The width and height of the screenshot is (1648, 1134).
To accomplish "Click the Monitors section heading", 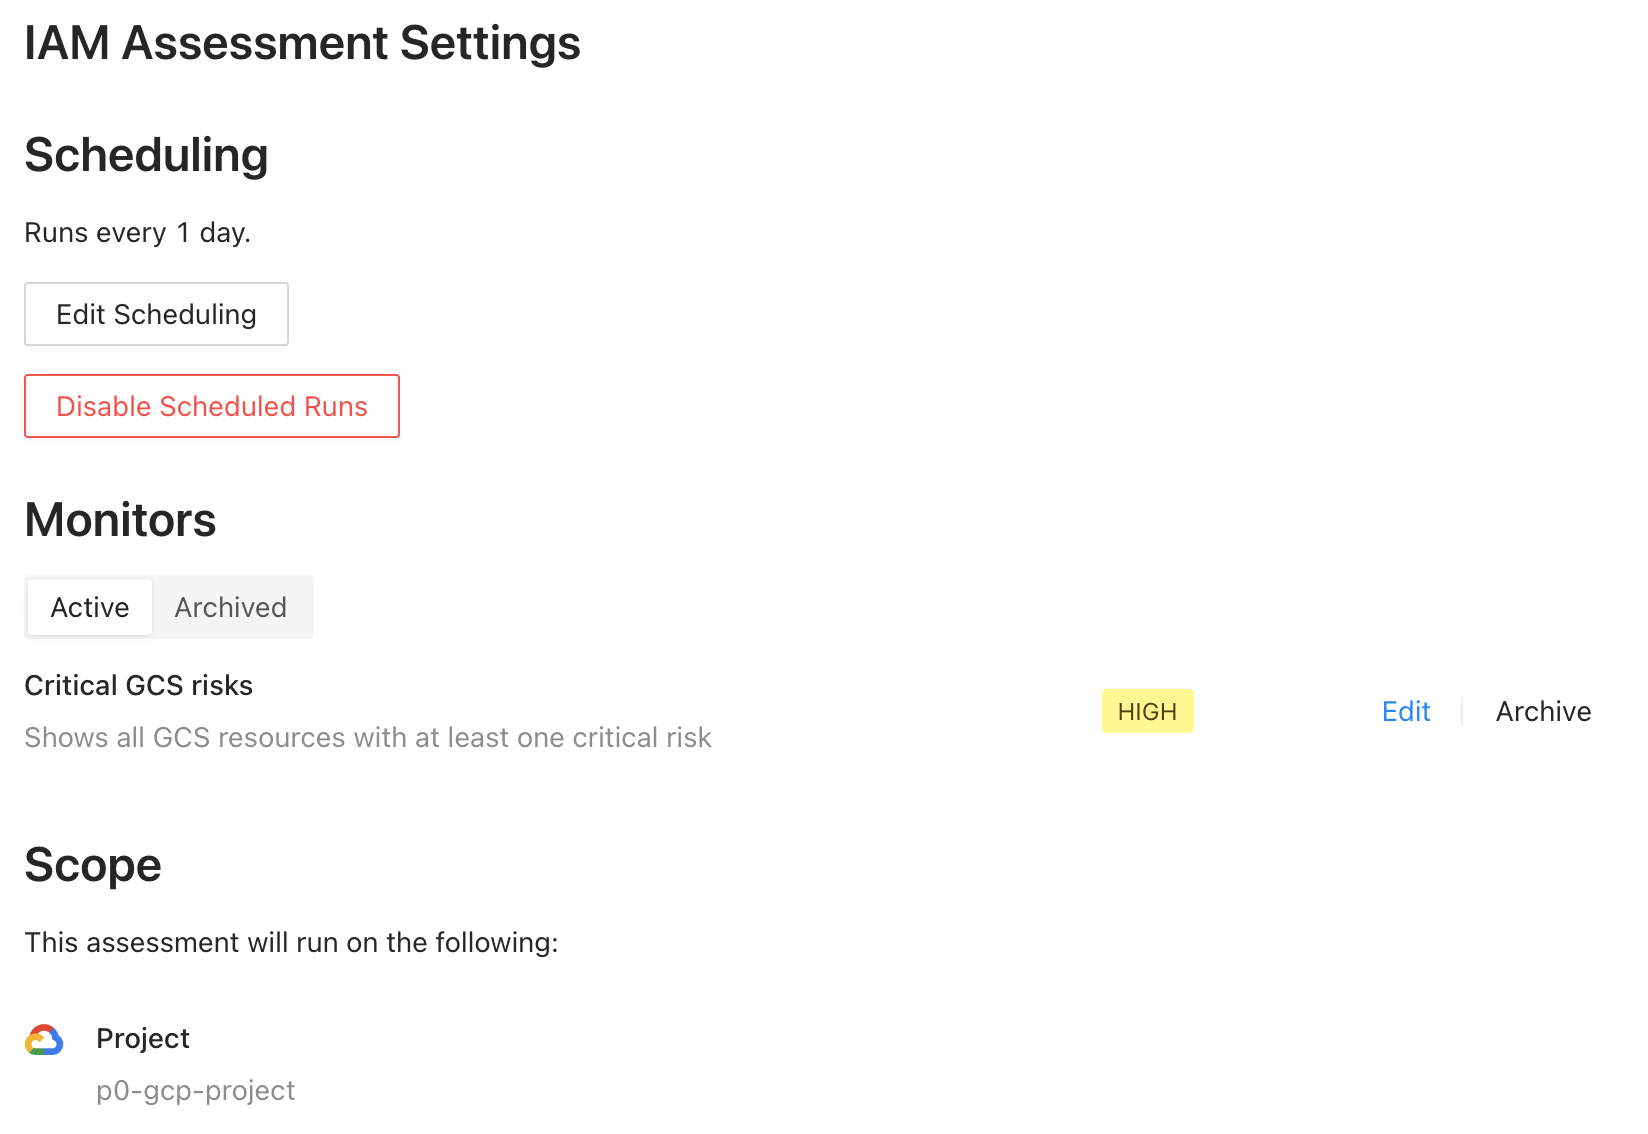I will click(x=120, y=520).
